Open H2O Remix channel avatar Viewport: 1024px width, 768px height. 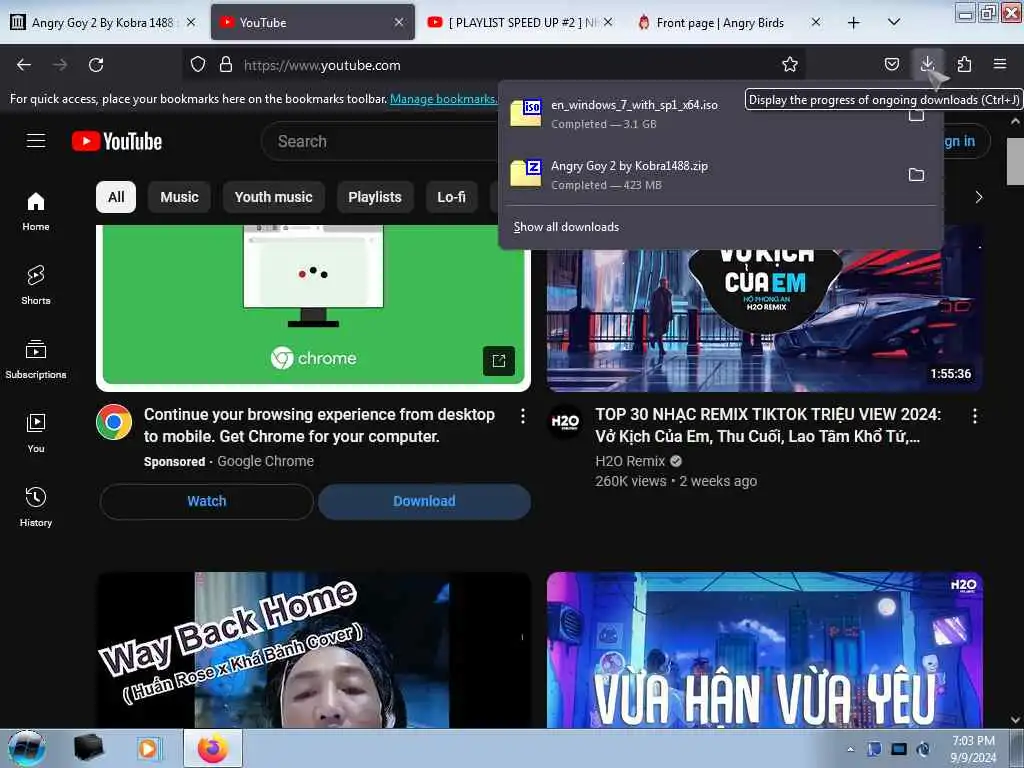[x=565, y=422]
